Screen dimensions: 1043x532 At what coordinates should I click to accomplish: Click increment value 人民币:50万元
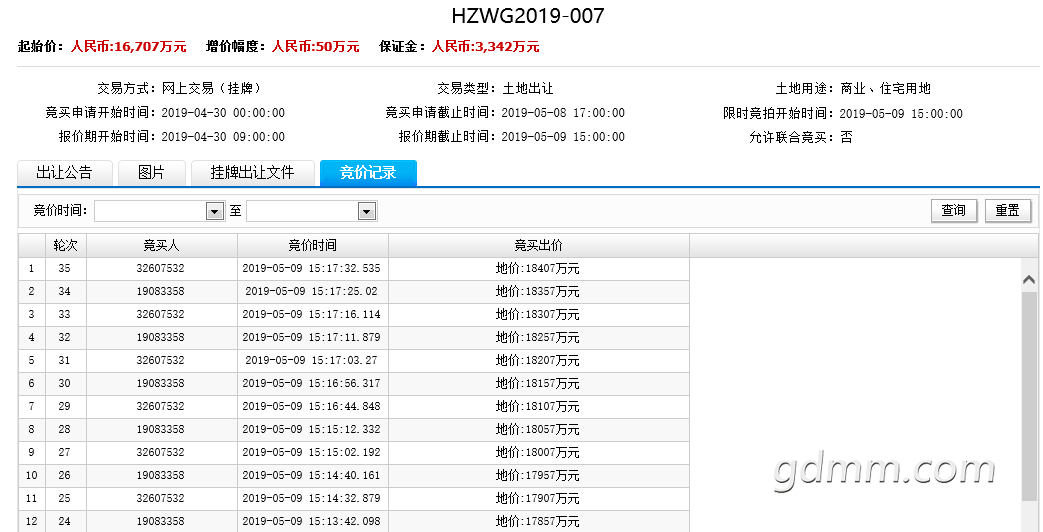[x=315, y=47]
